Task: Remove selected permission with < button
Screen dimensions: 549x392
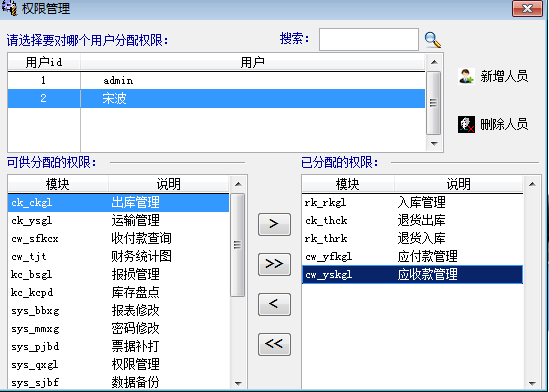Action: click(x=274, y=304)
